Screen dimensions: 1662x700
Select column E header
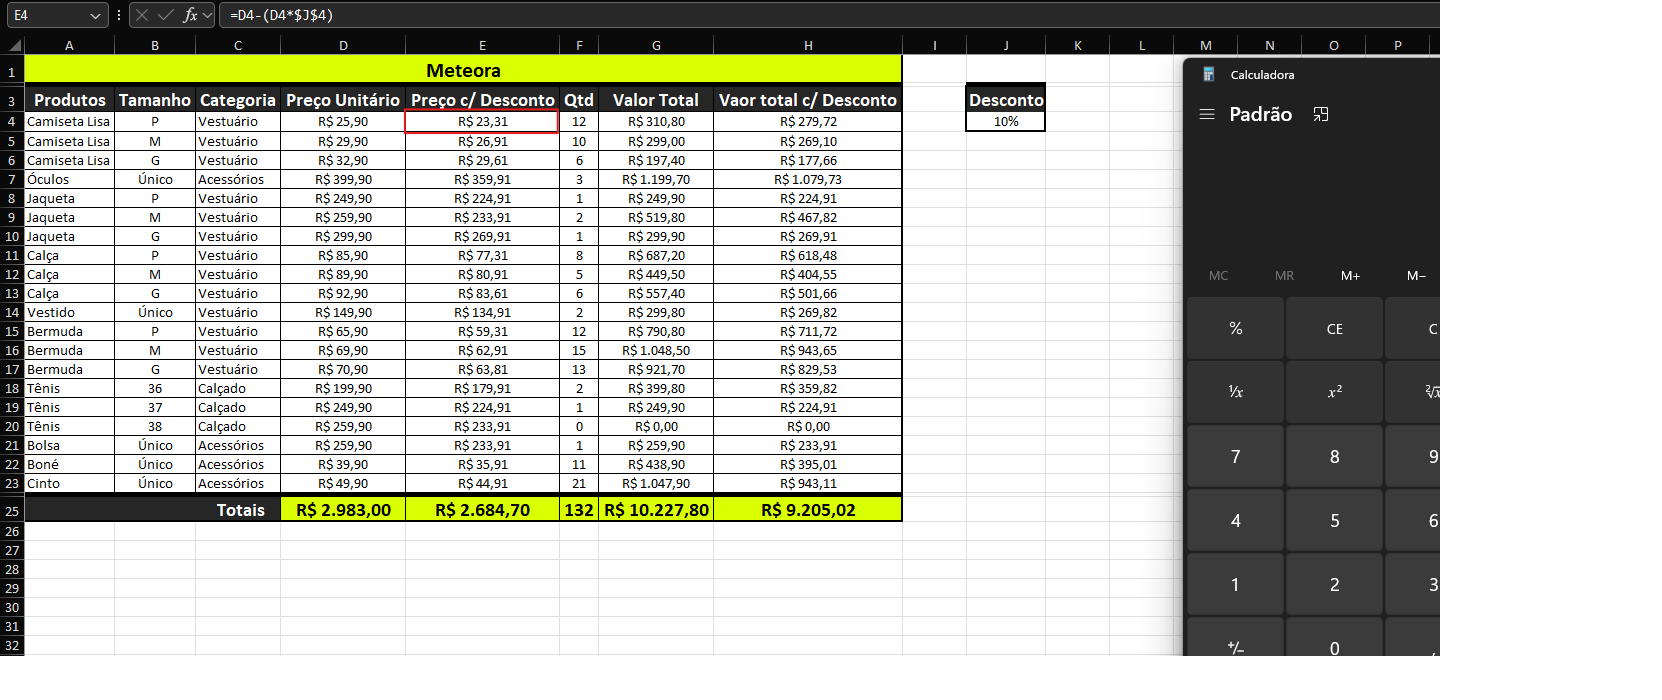[x=482, y=45]
